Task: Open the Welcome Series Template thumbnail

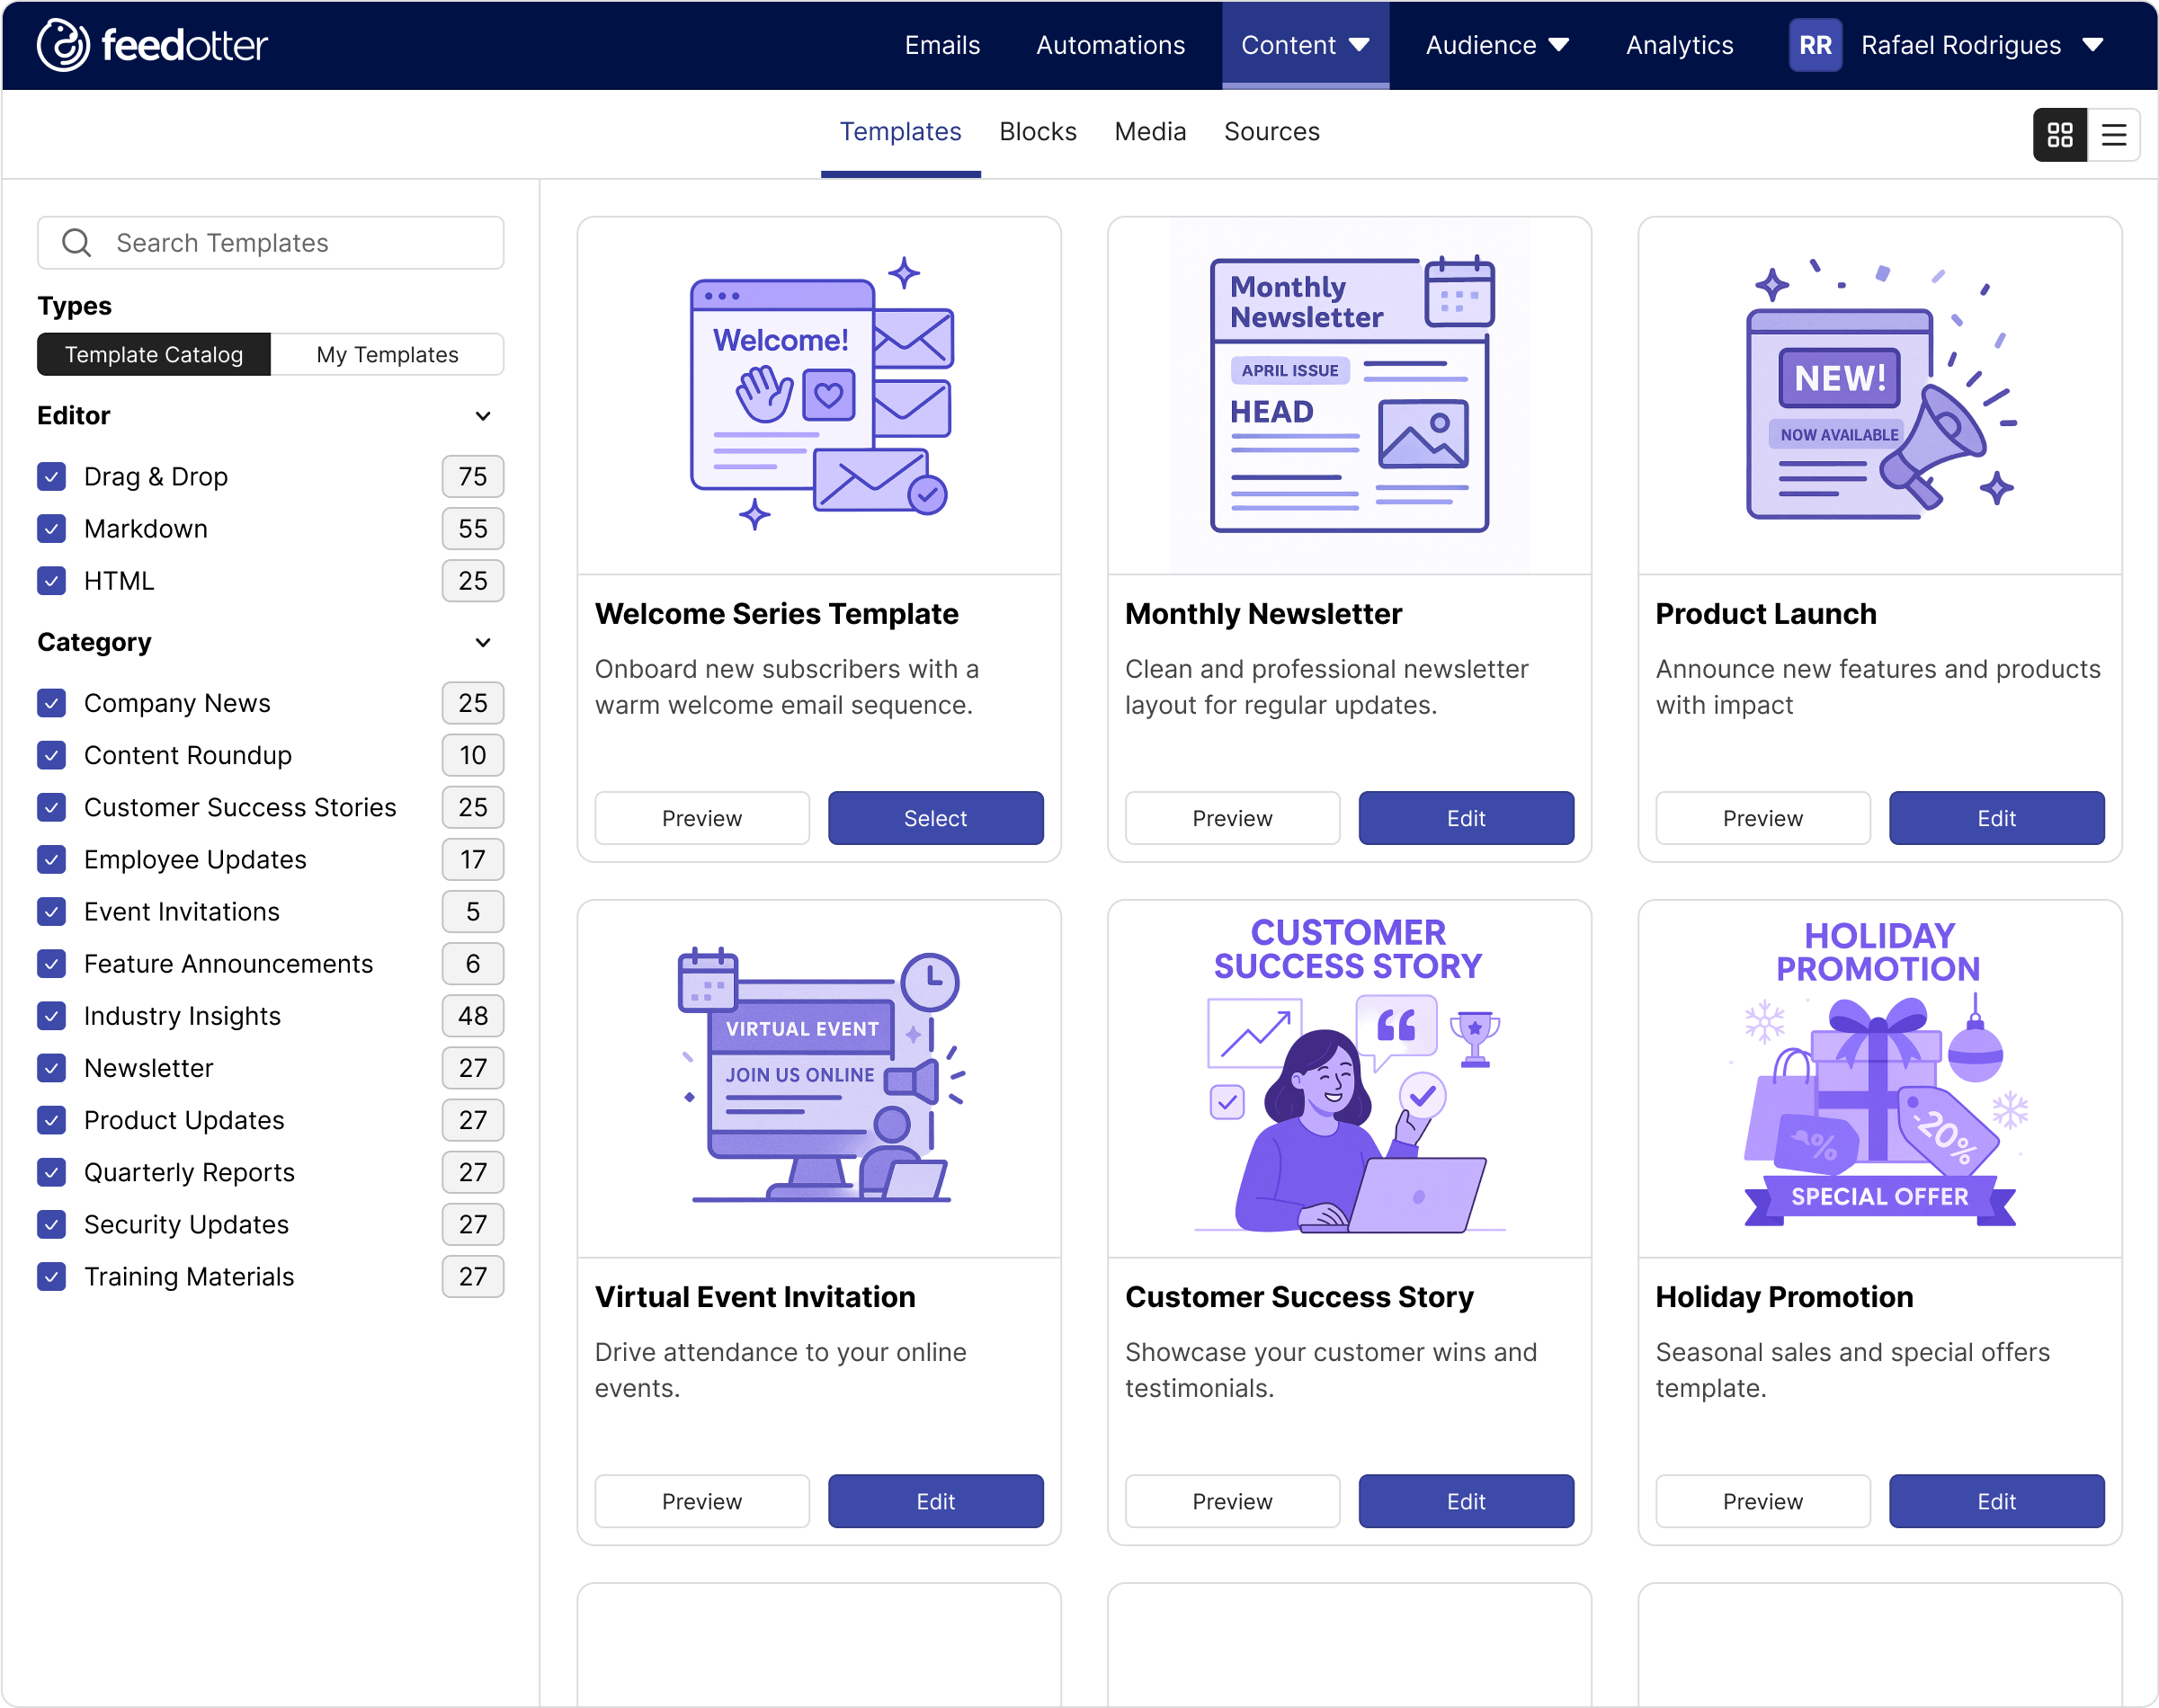Action: click(x=819, y=395)
